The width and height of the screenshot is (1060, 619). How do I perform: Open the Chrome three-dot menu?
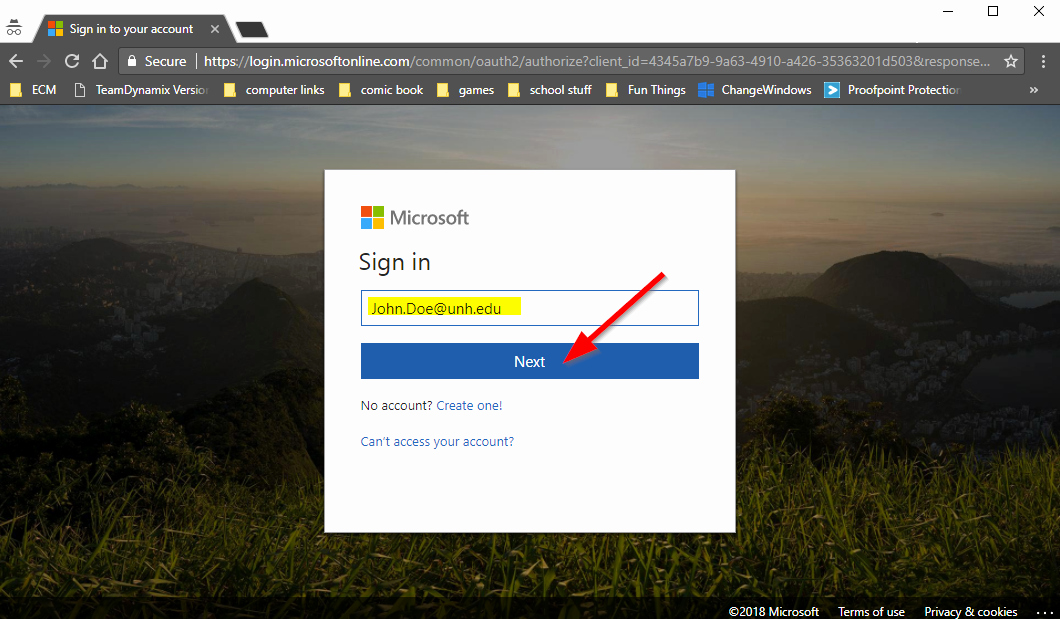1043,61
